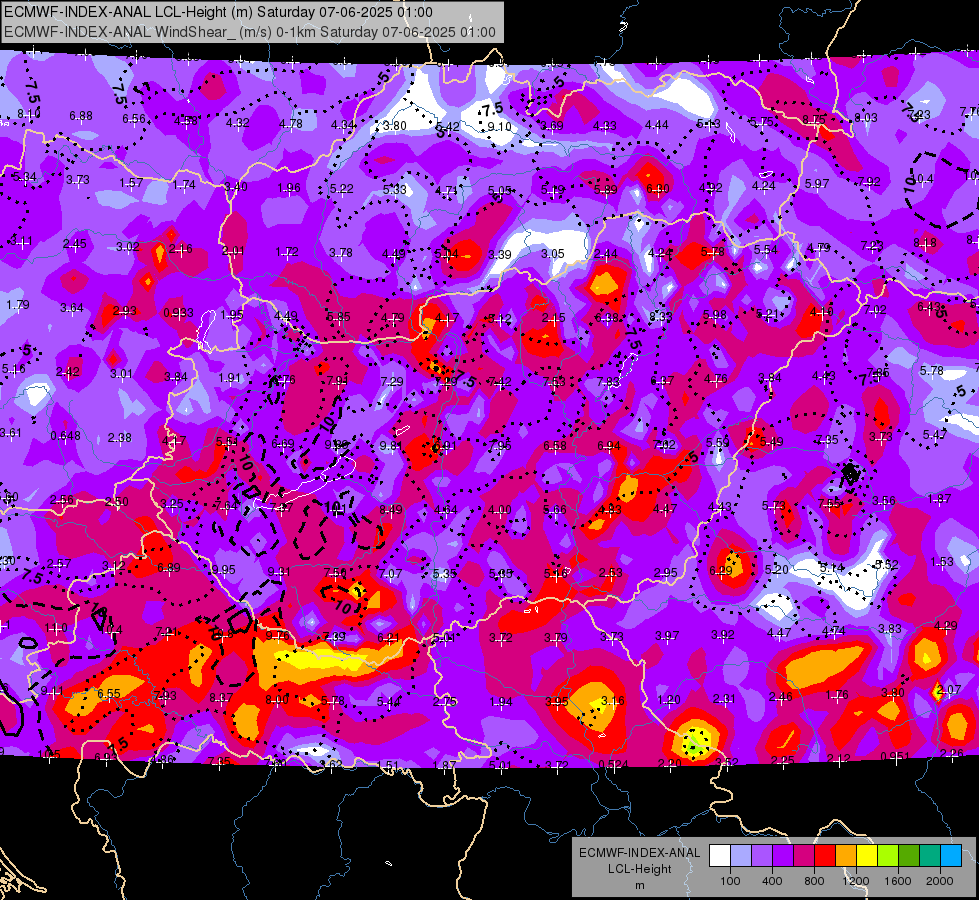The width and height of the screenshot is (979, 900).
Task: Click the wind shear value 6.88
Action: coord(81,116)
